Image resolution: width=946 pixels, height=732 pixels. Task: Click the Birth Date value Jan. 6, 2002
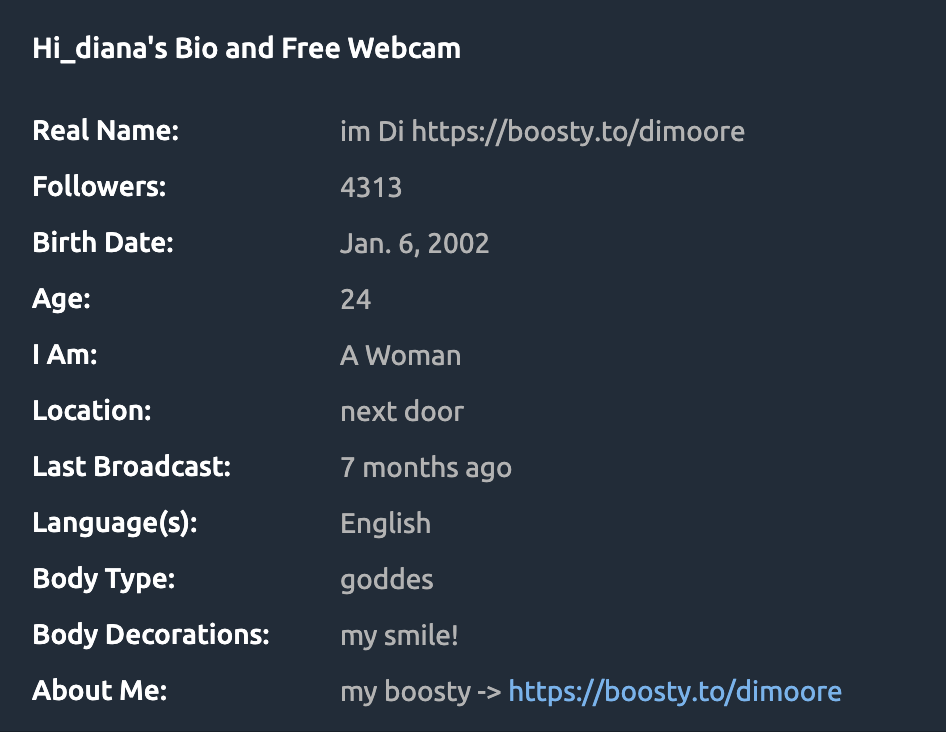(414, 244)
